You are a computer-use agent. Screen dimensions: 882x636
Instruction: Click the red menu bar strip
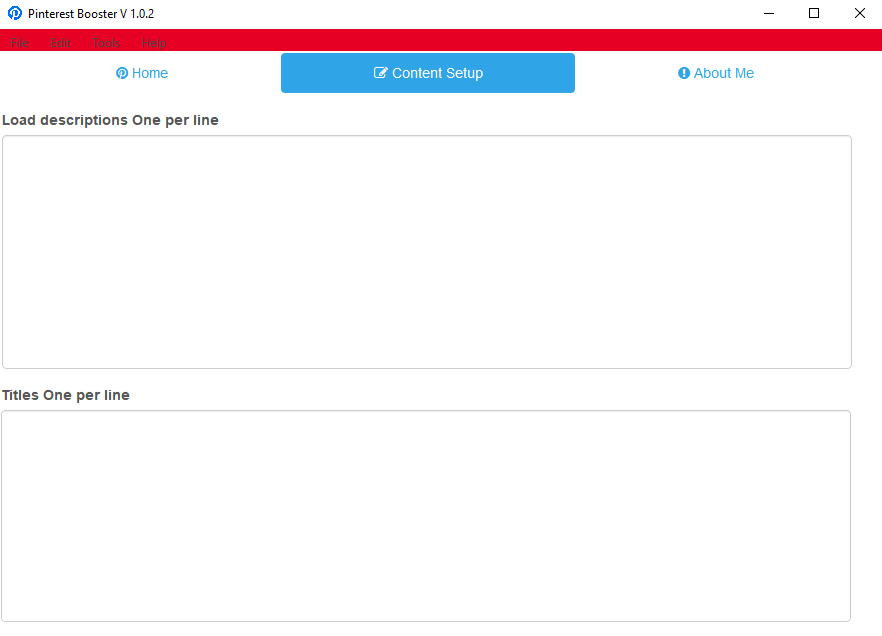[x=450, y=43]
